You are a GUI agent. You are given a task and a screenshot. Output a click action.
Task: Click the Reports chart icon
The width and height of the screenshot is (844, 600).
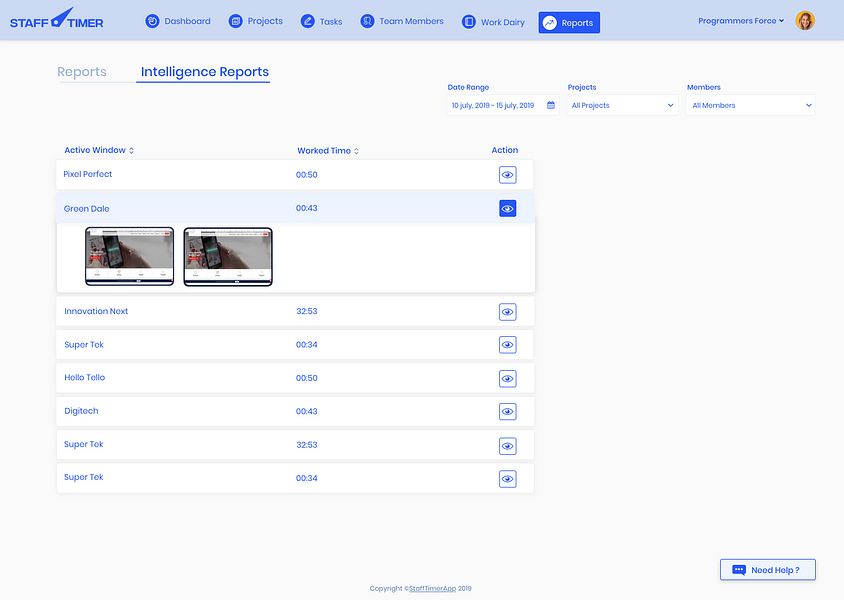pyautogui.click(x=549, y=23)
